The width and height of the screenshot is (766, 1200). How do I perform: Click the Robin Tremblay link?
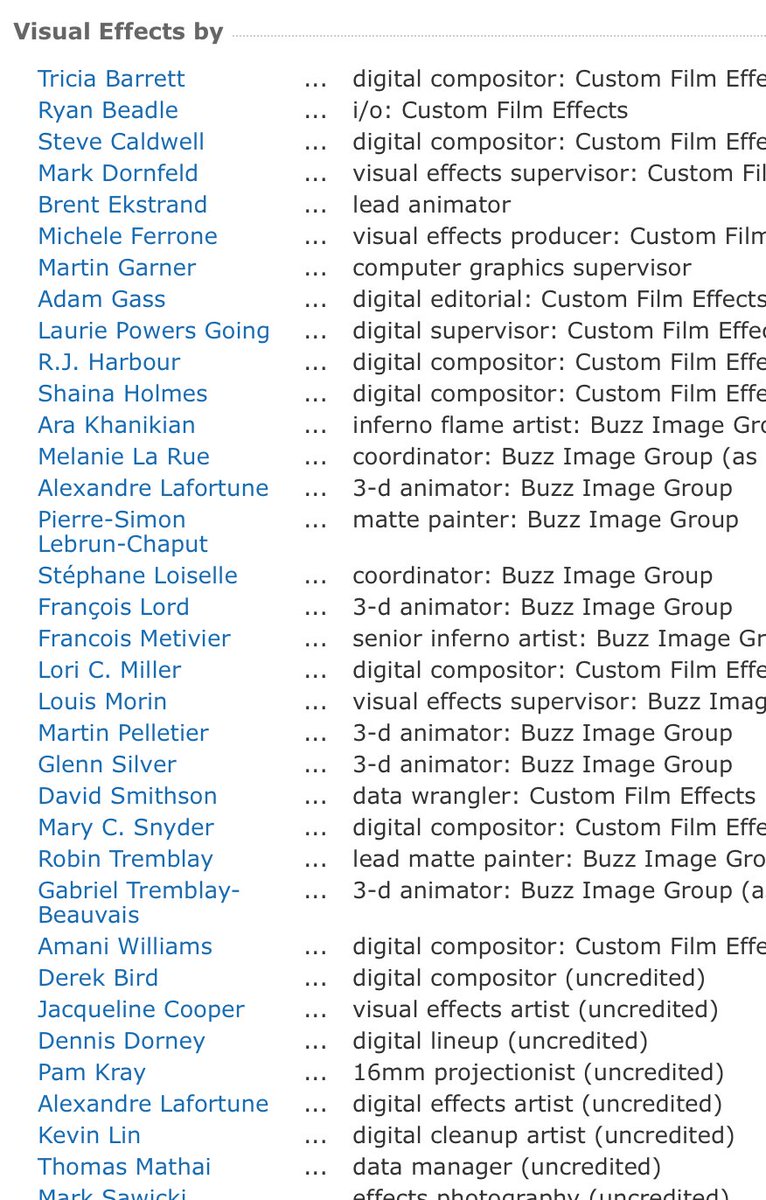[x=125, y=859]
